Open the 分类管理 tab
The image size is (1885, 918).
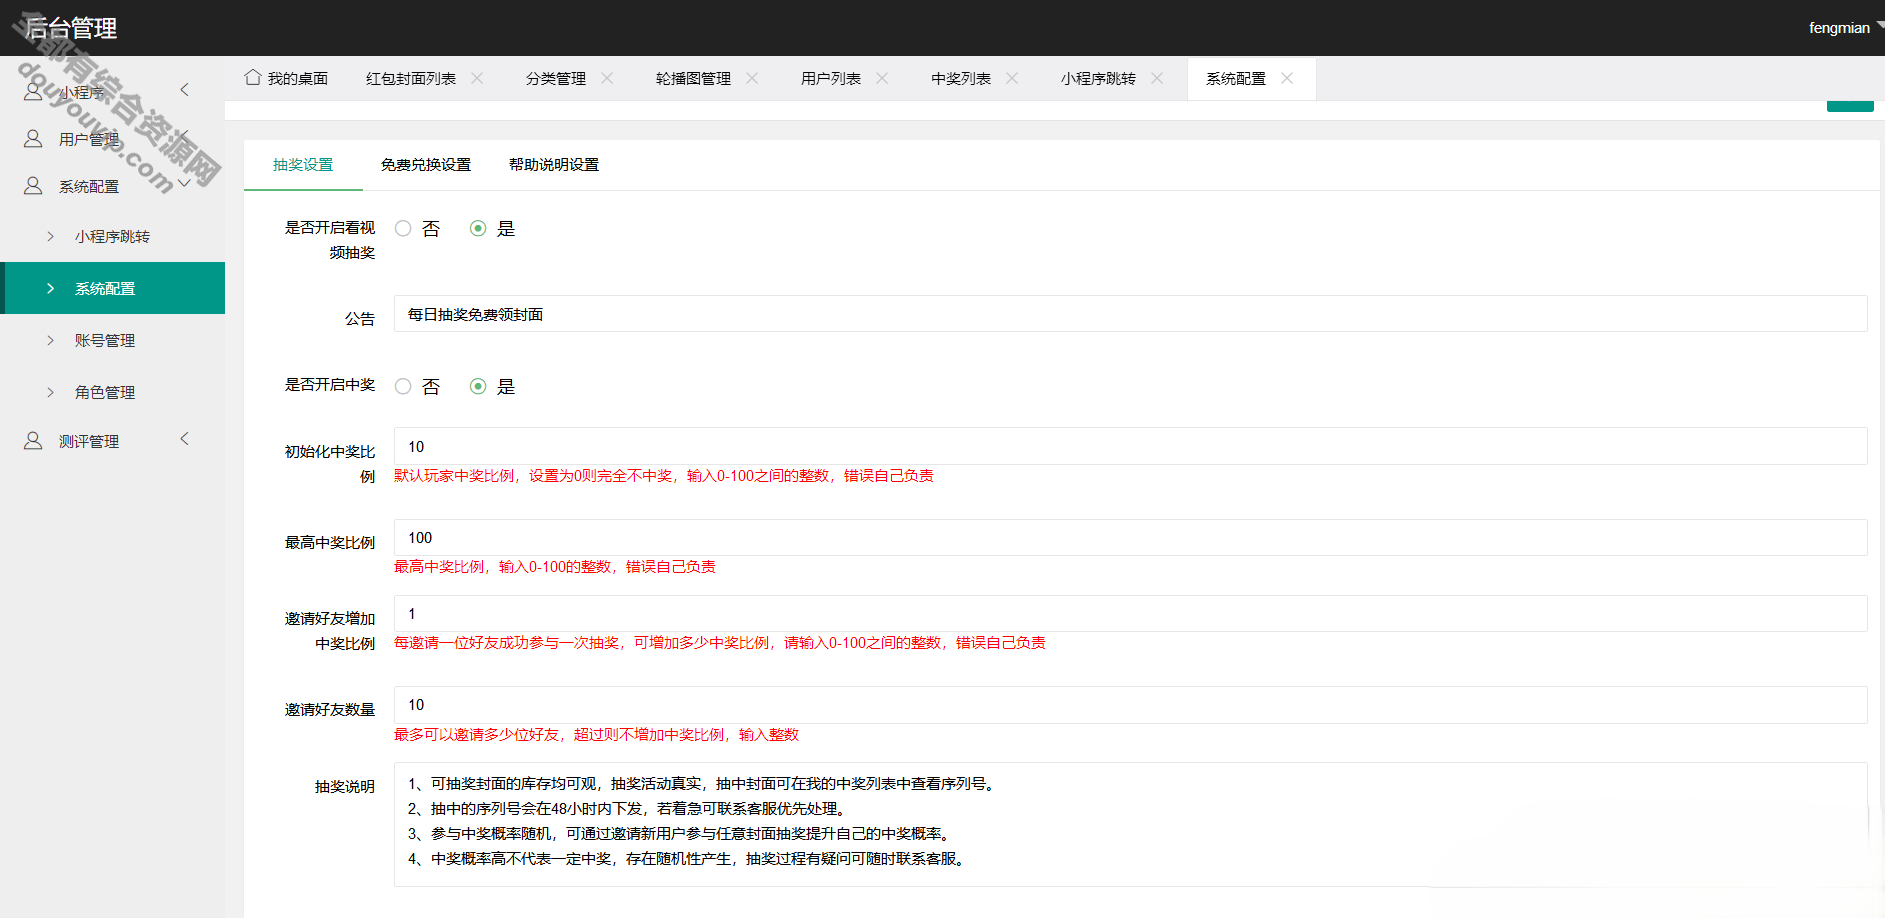click(556, 78)
